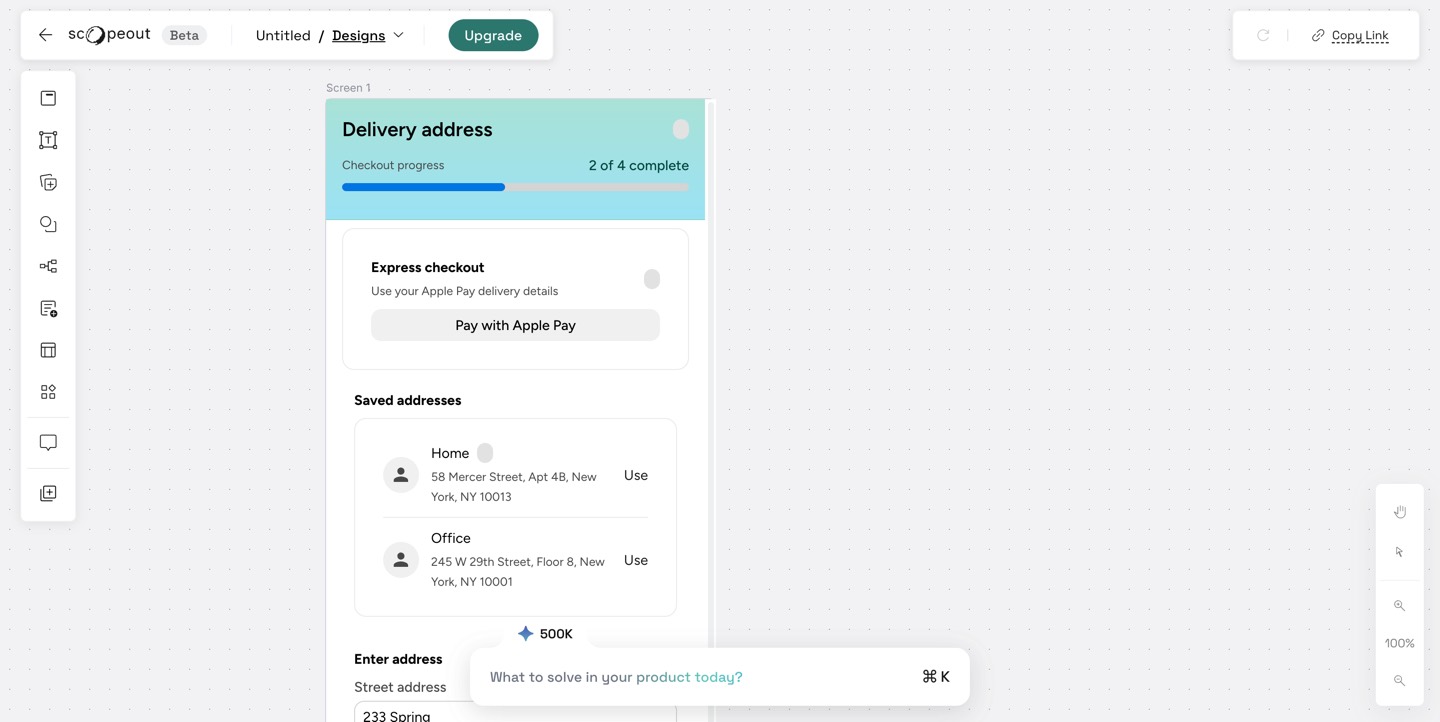This screenshot has width=1440, height=722.
Task: Click the pill in Express checkout card
Action: (652, 279)
